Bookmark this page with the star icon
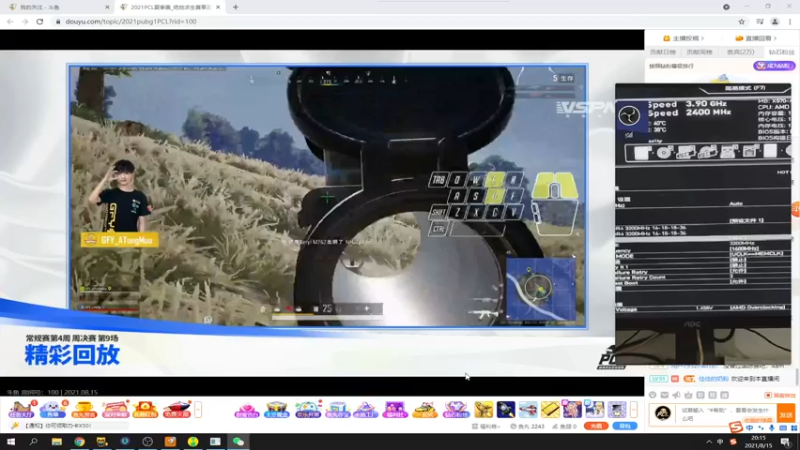The height and width of the screenshot is (450, 800). click(x=741, y=22)
